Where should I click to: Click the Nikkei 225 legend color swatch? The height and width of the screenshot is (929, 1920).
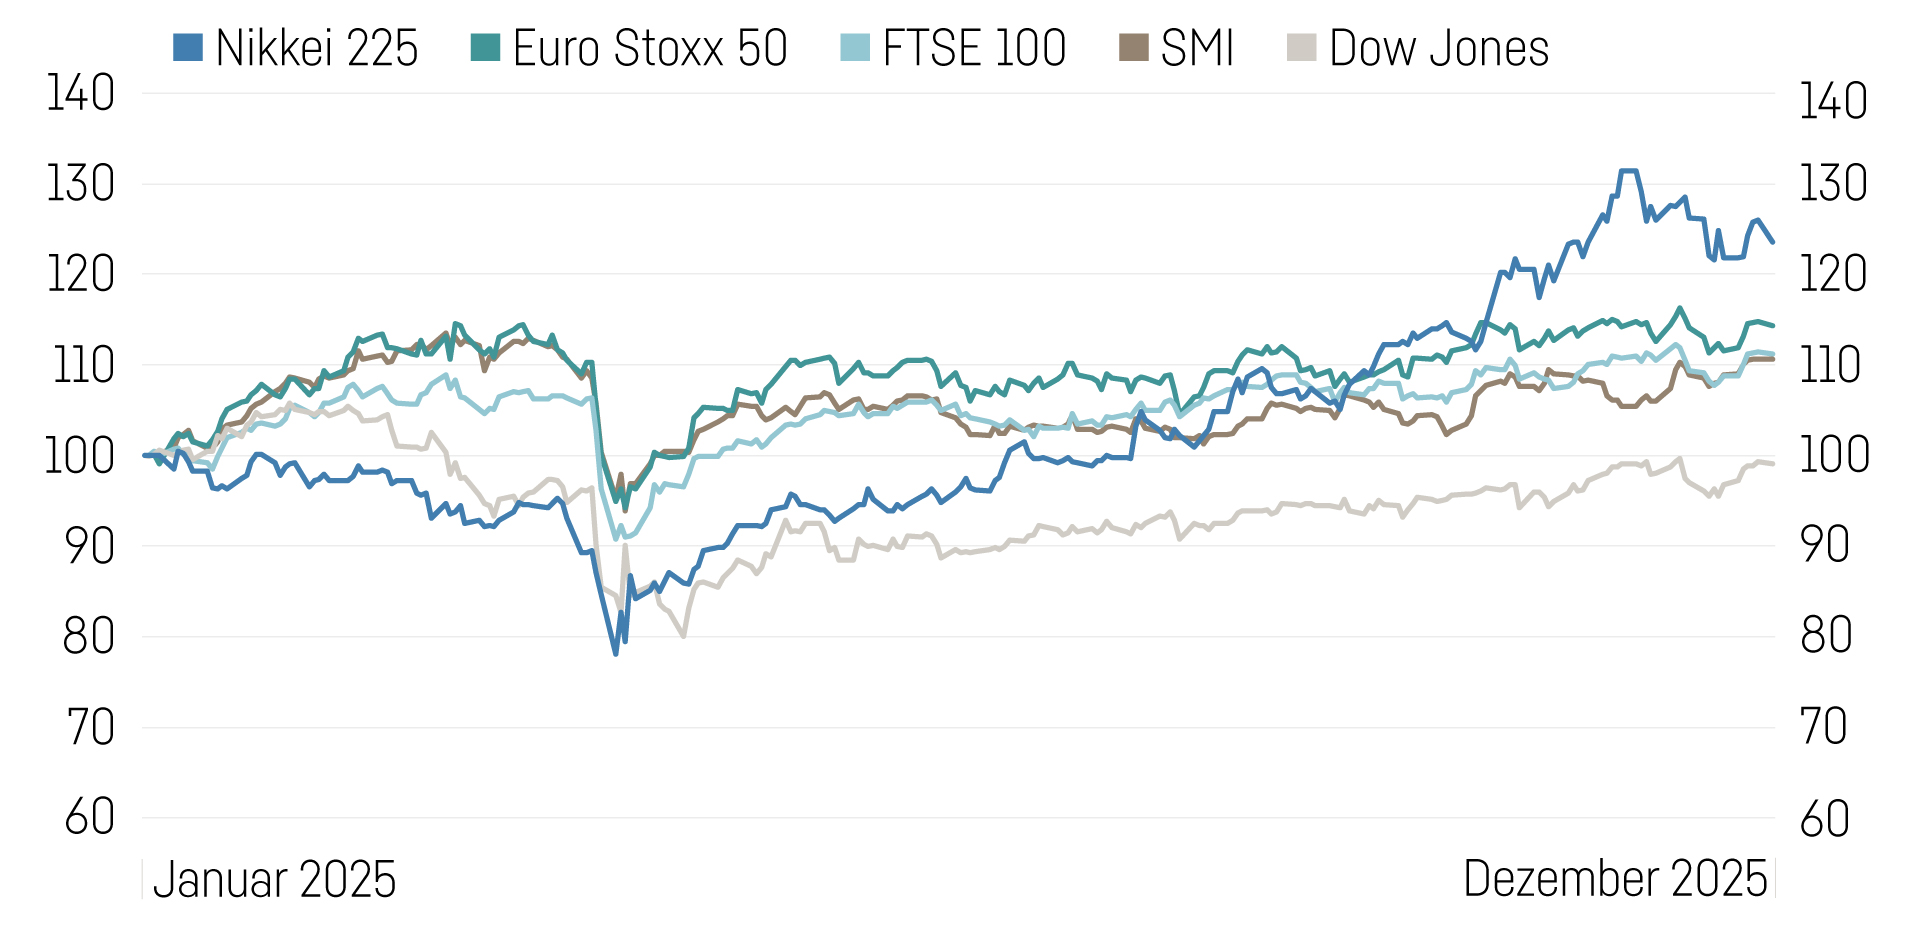click(188, 48)
